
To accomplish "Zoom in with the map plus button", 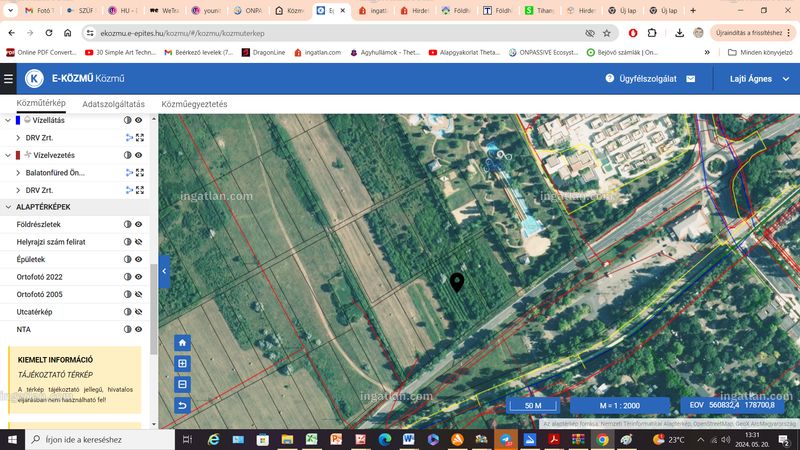I will click(182, 364).
